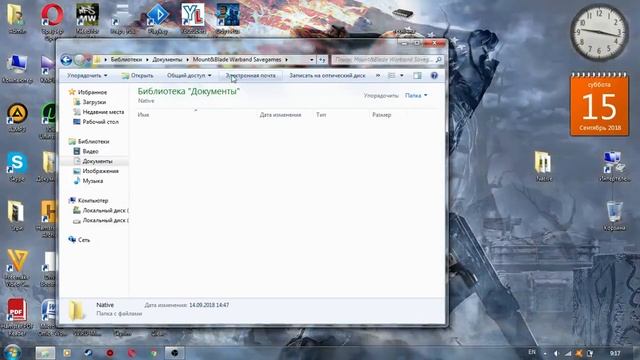Screen dimensions: 640x360
Task: Launch the Freemake Video Converter shortcut
Action: pyautogui.click(x=17, y=260)
